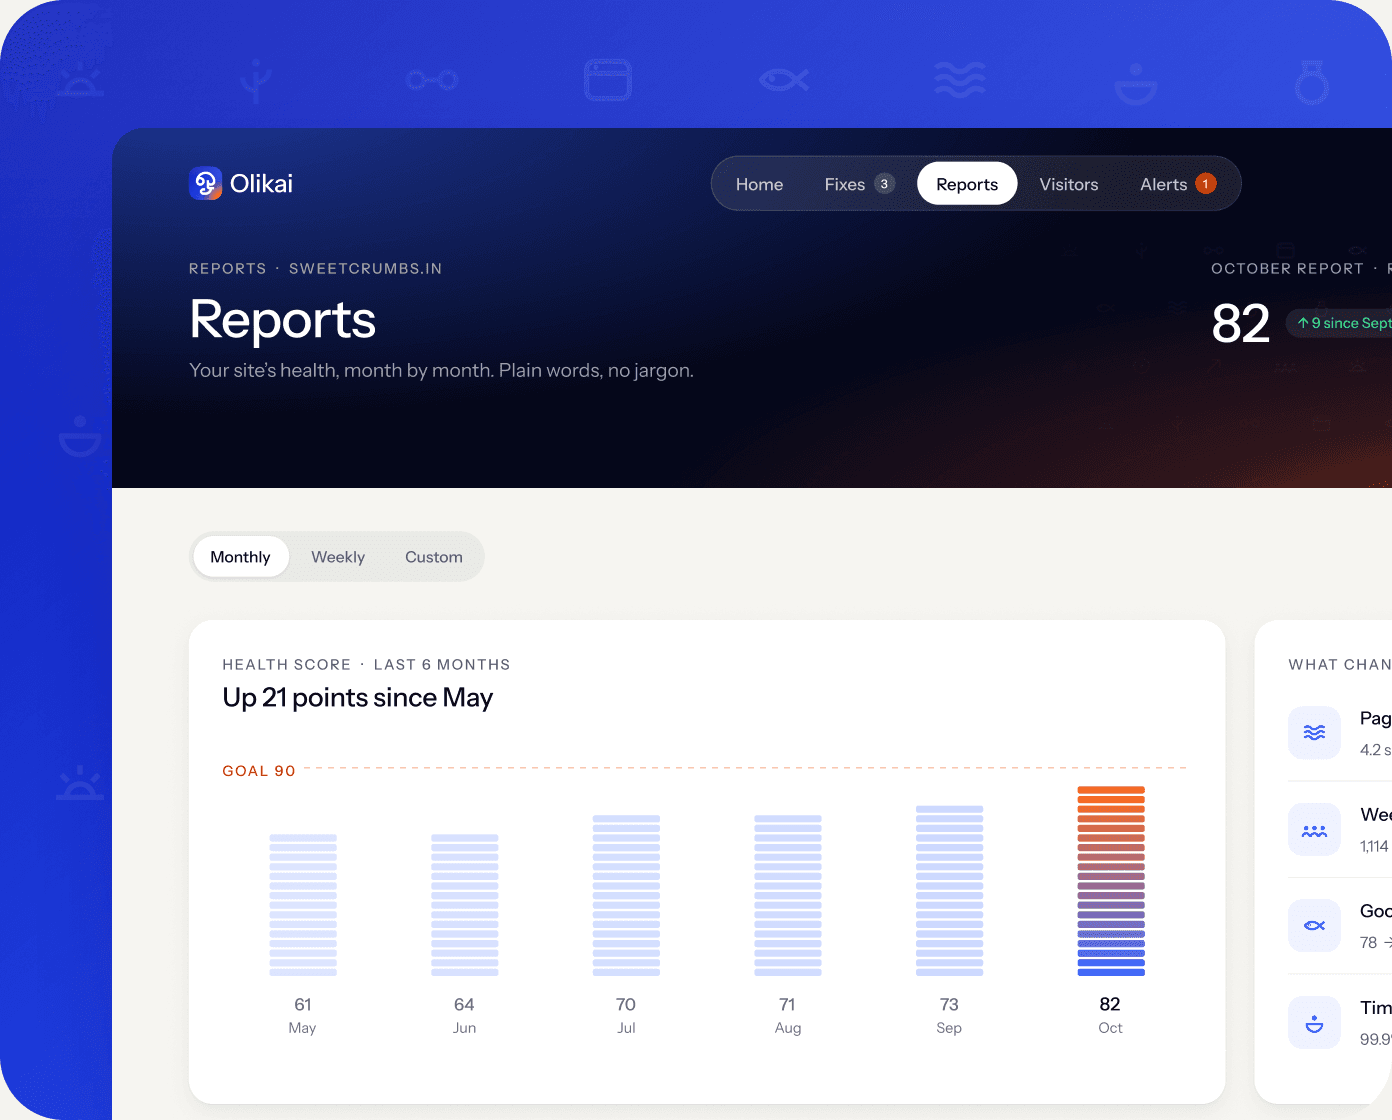
Task: Click the Fixes count badge 3
Action: click(x=884, y=184)
